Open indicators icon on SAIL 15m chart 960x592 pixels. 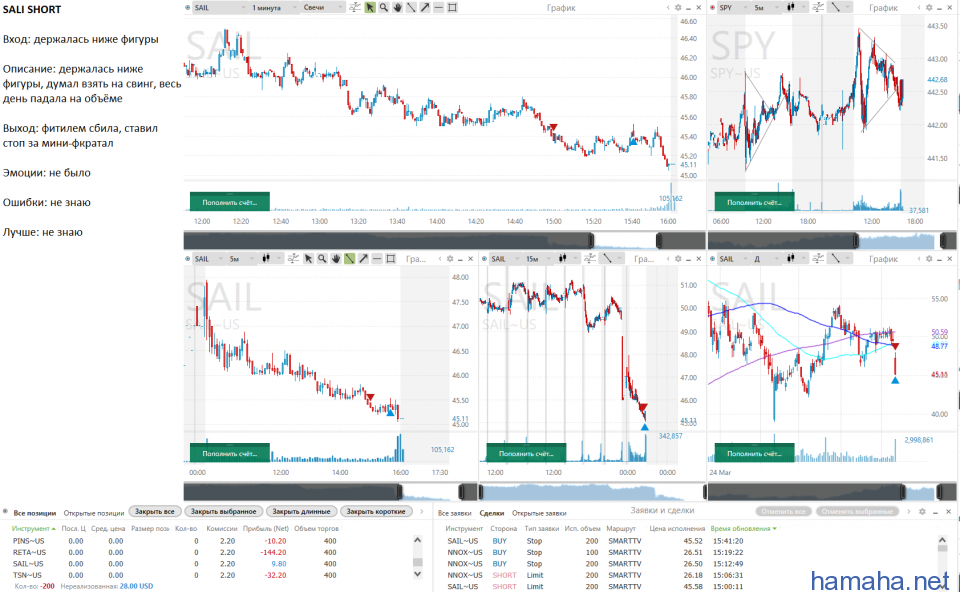coord(589,259)
